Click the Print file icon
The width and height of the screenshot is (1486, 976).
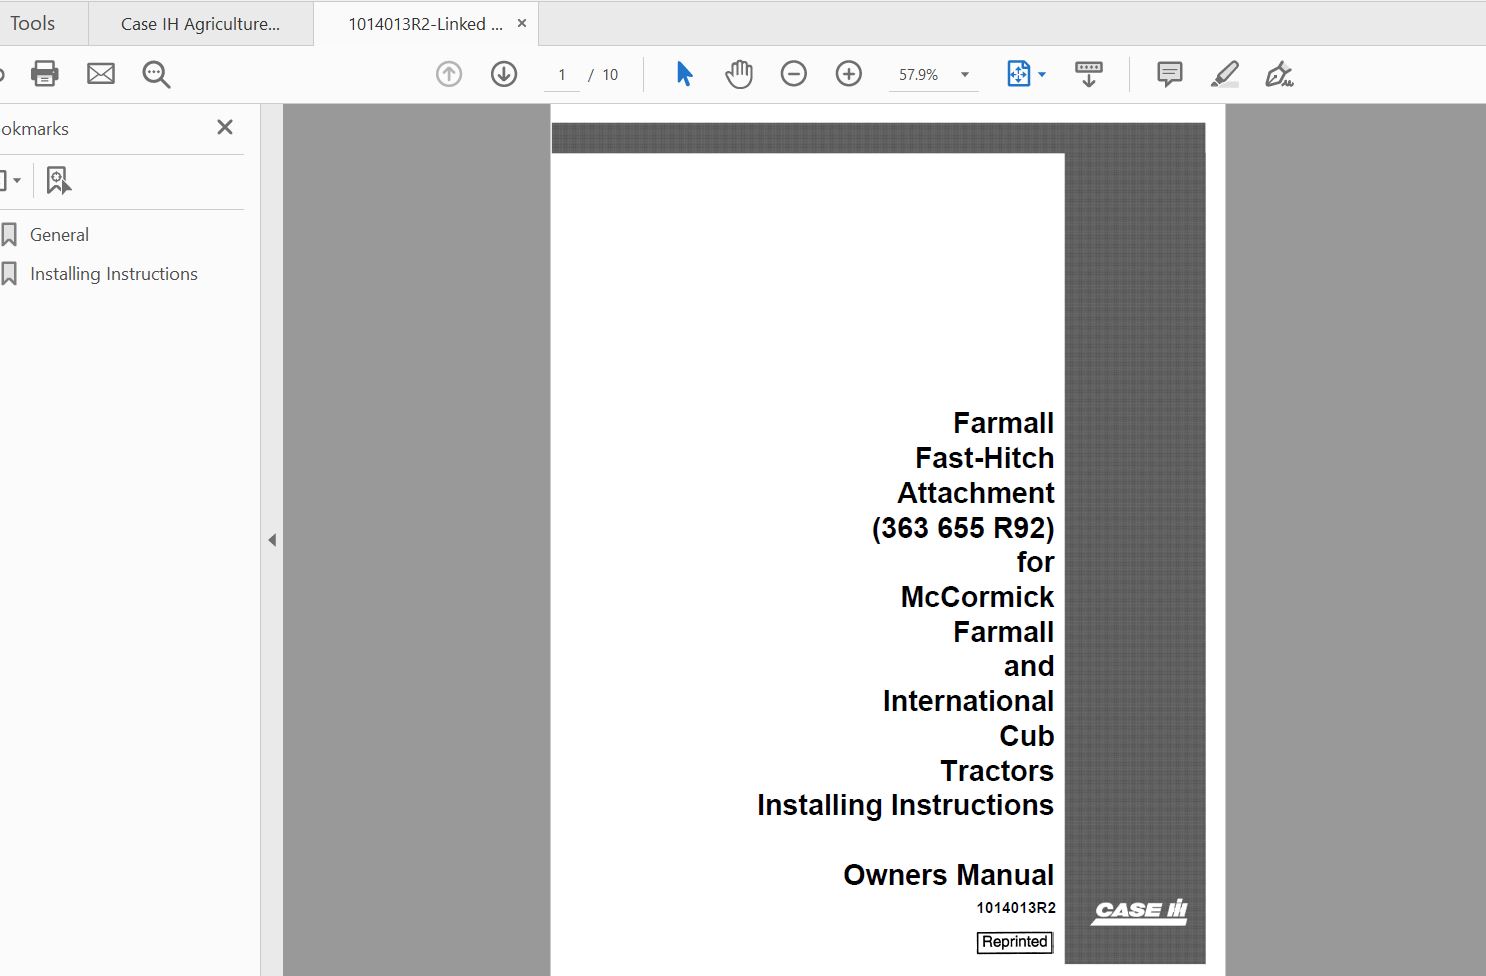[45, 74]
